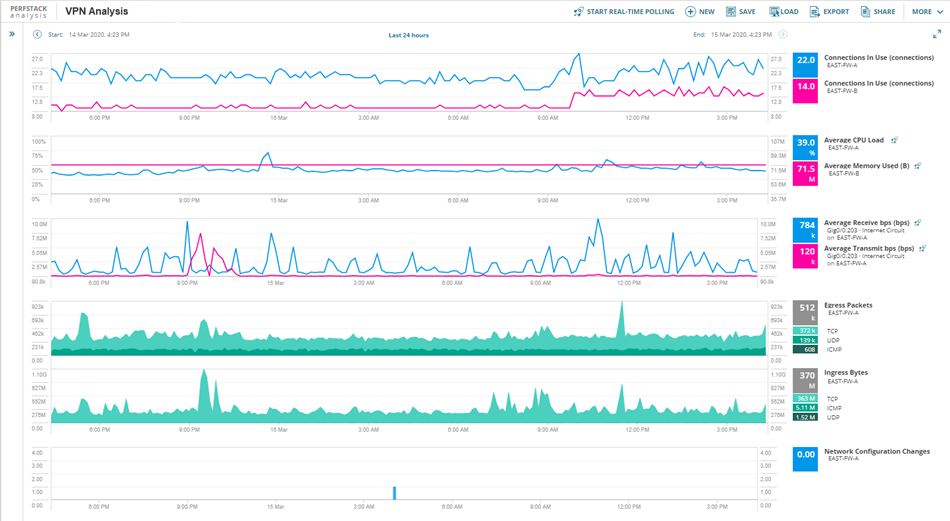Click the Start date 14 Mar 2020 field
The height and width of the screenshot is (521, 950).
point(99,35)
